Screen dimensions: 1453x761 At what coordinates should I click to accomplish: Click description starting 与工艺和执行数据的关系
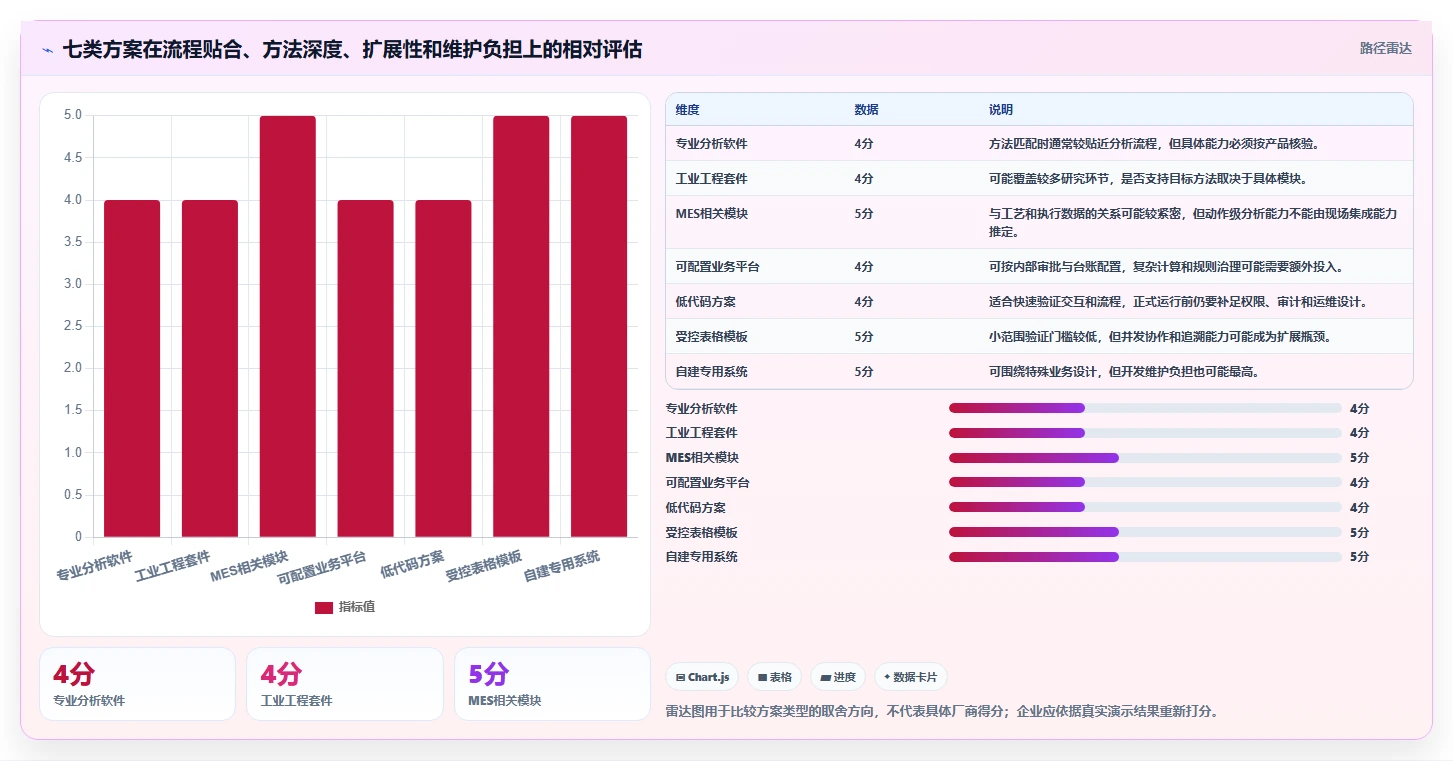click(x=1193, y=222)
